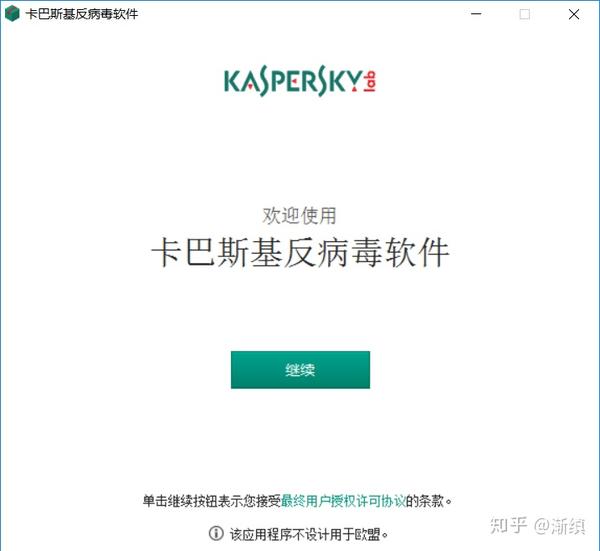Click the greyed-out maximize window button
The height and width of the screenshot is (551, 600).
(525, 14)
